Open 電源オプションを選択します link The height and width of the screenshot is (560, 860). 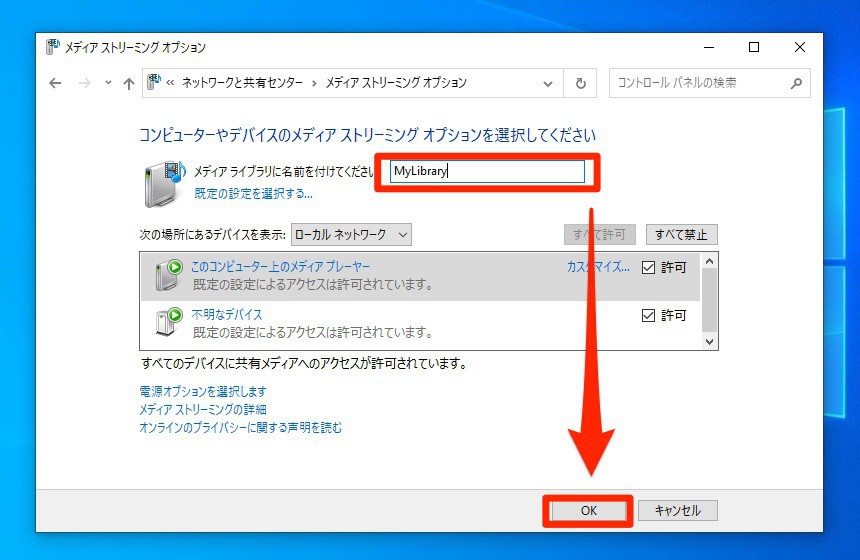(x=203, y=392)
